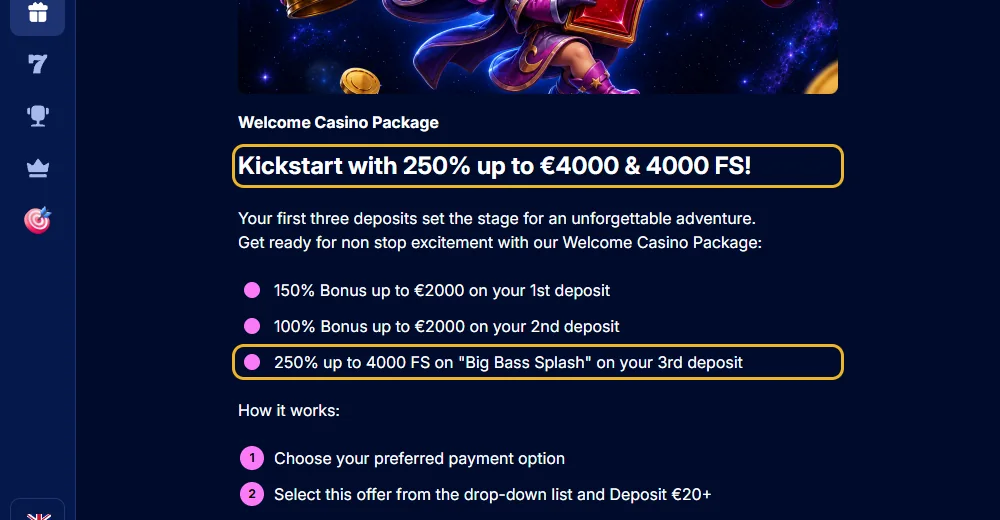The width and height of the screenshot is (1000, 520).
Task: Select the highlighted 4000 FS 3rd deposit line
Action: (538, 362)
